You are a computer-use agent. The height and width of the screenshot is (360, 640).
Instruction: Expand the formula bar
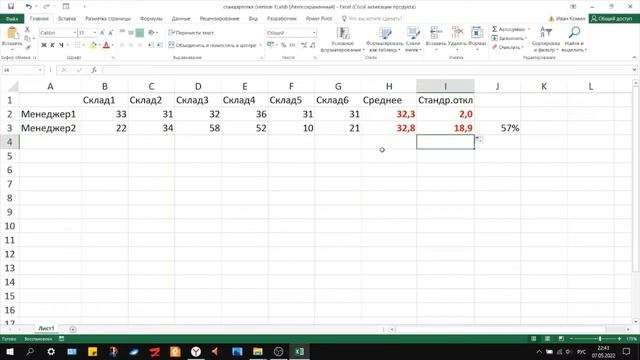tap(634, 70)
